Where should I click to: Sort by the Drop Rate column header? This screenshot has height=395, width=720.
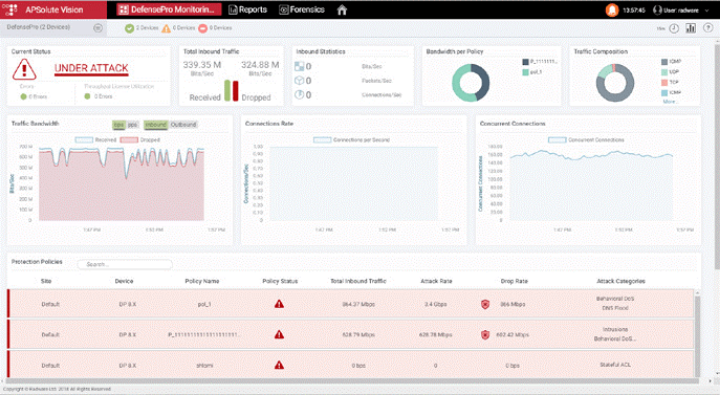pyautogui.click(x=514, y=281)
